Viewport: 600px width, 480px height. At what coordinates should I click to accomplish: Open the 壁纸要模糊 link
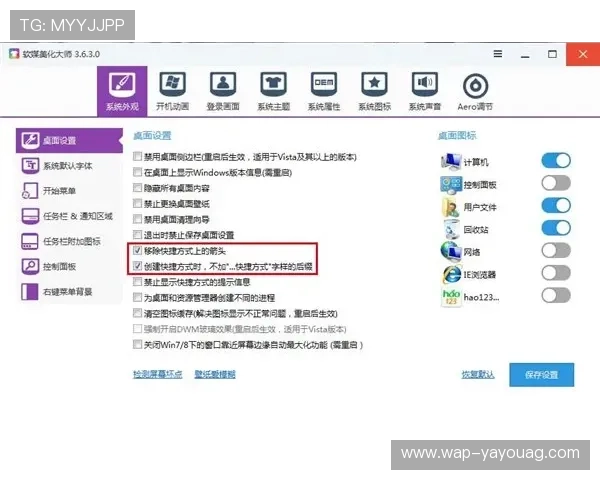click(215, 374)
